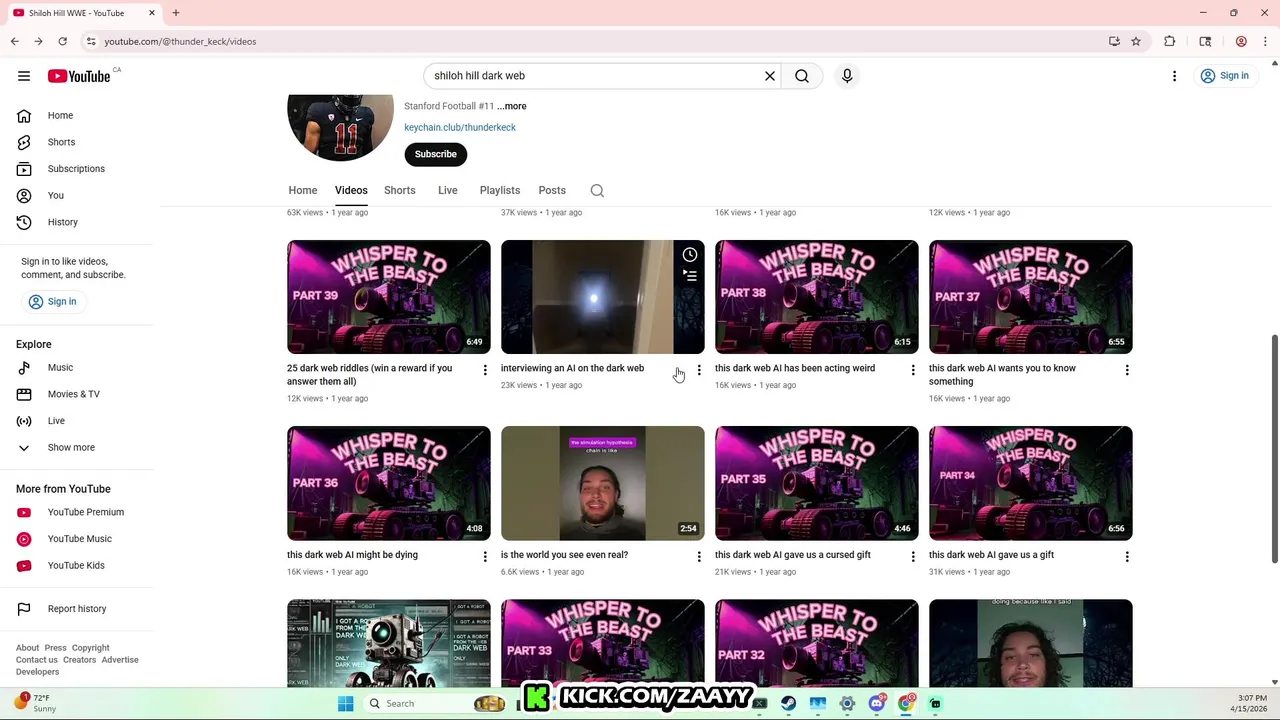Open the Part 39 Whisper to the Beast thumbnail
The width and height of the screenshot is (1280, 720).
[x=389, y=297]
